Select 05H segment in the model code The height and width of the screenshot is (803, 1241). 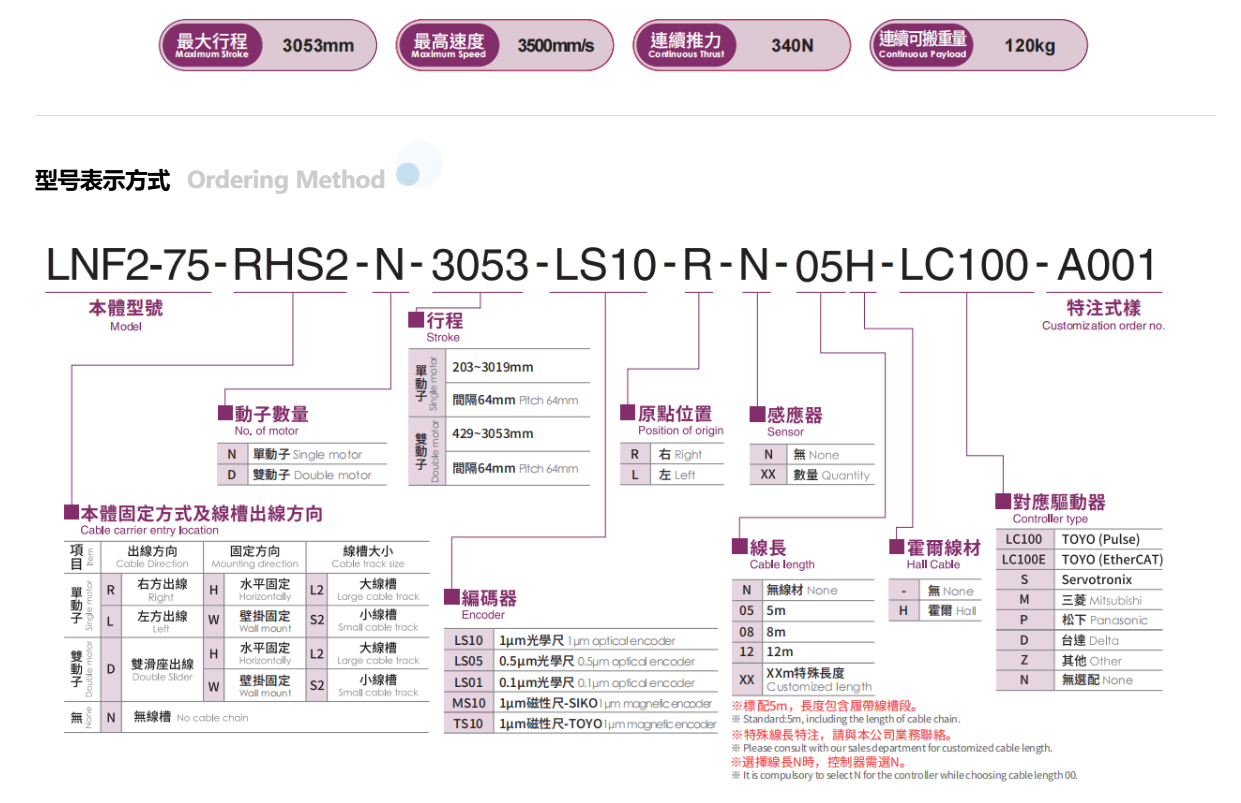(x=835, y=266)
